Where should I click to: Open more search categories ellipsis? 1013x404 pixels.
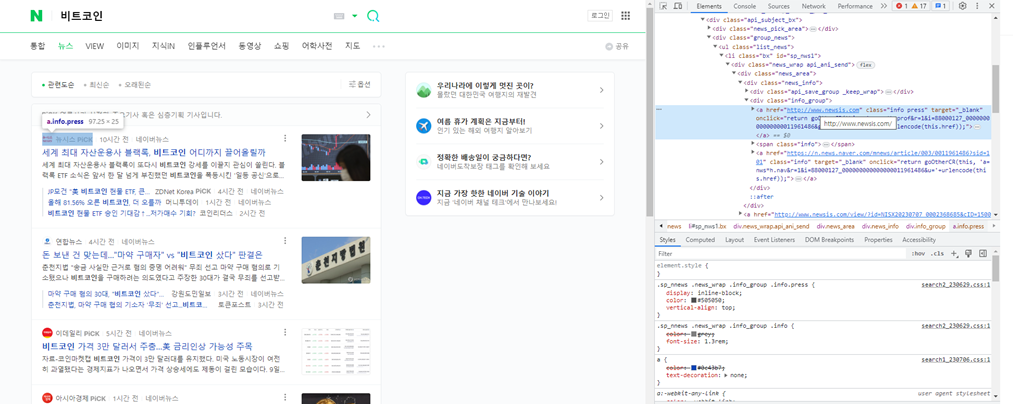coord(379,47)
